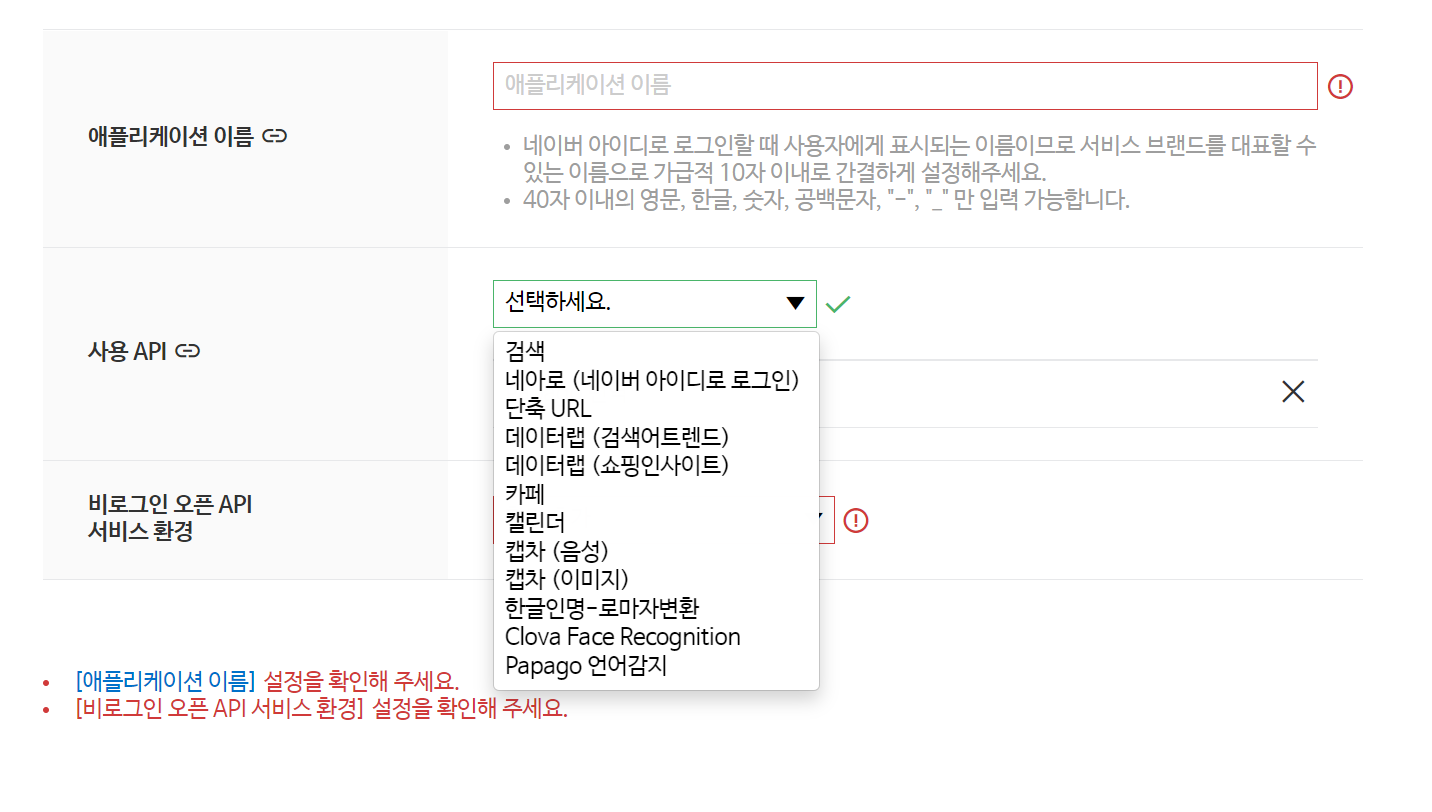Select 데이터랩 (검색어트렌드) option
The width and height of the screenshot is (1432, 812).
pyautogui.click(x=617, y=437)
